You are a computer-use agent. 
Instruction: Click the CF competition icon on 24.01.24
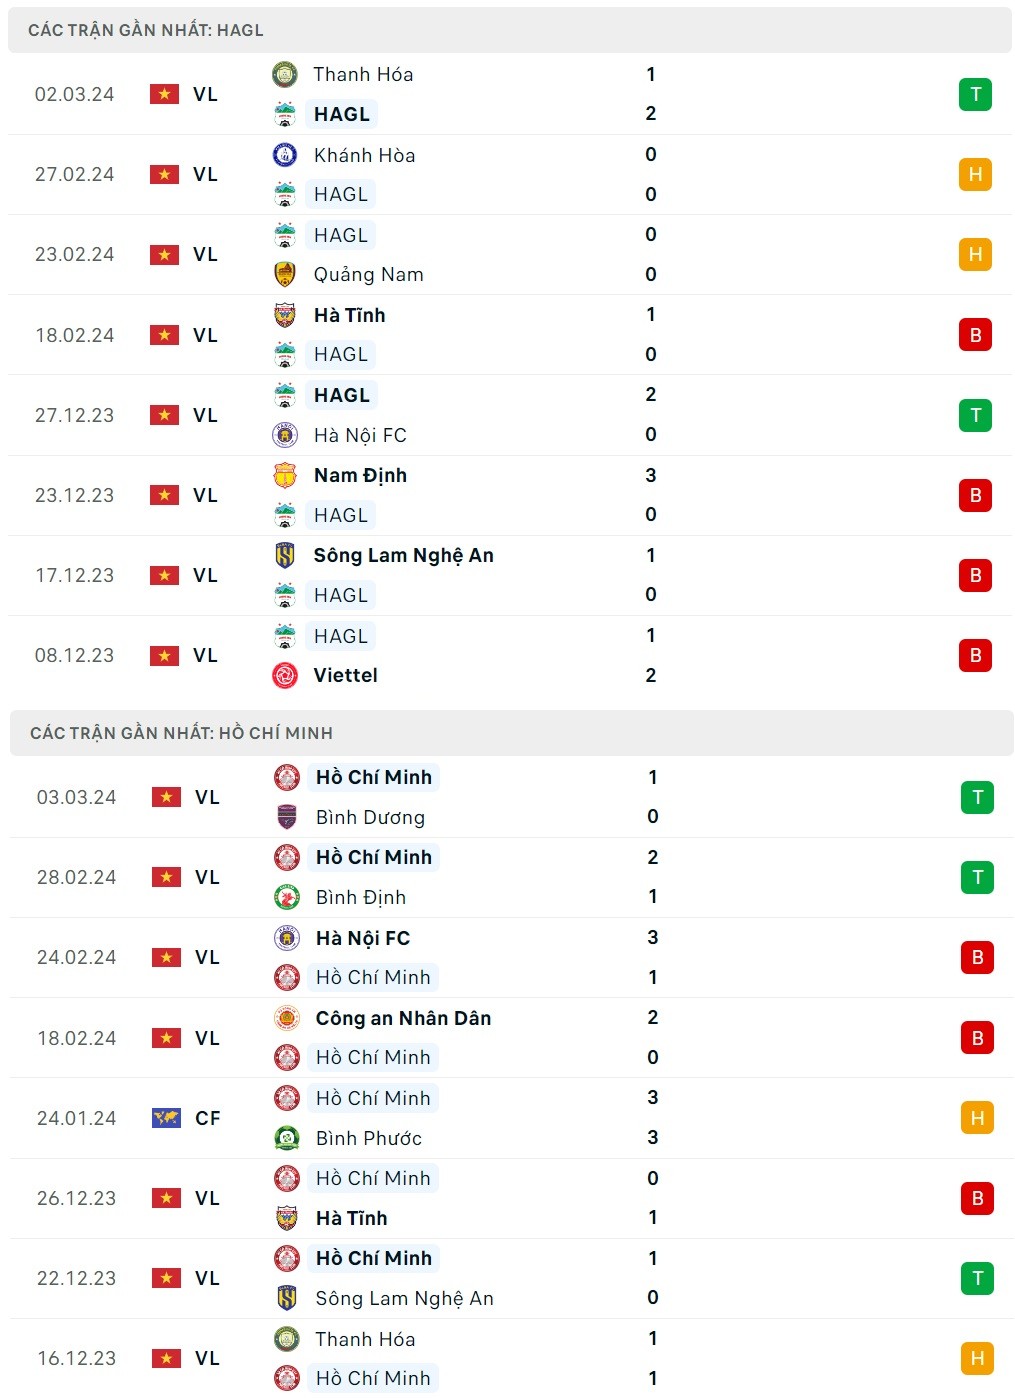pos(166,1118)
